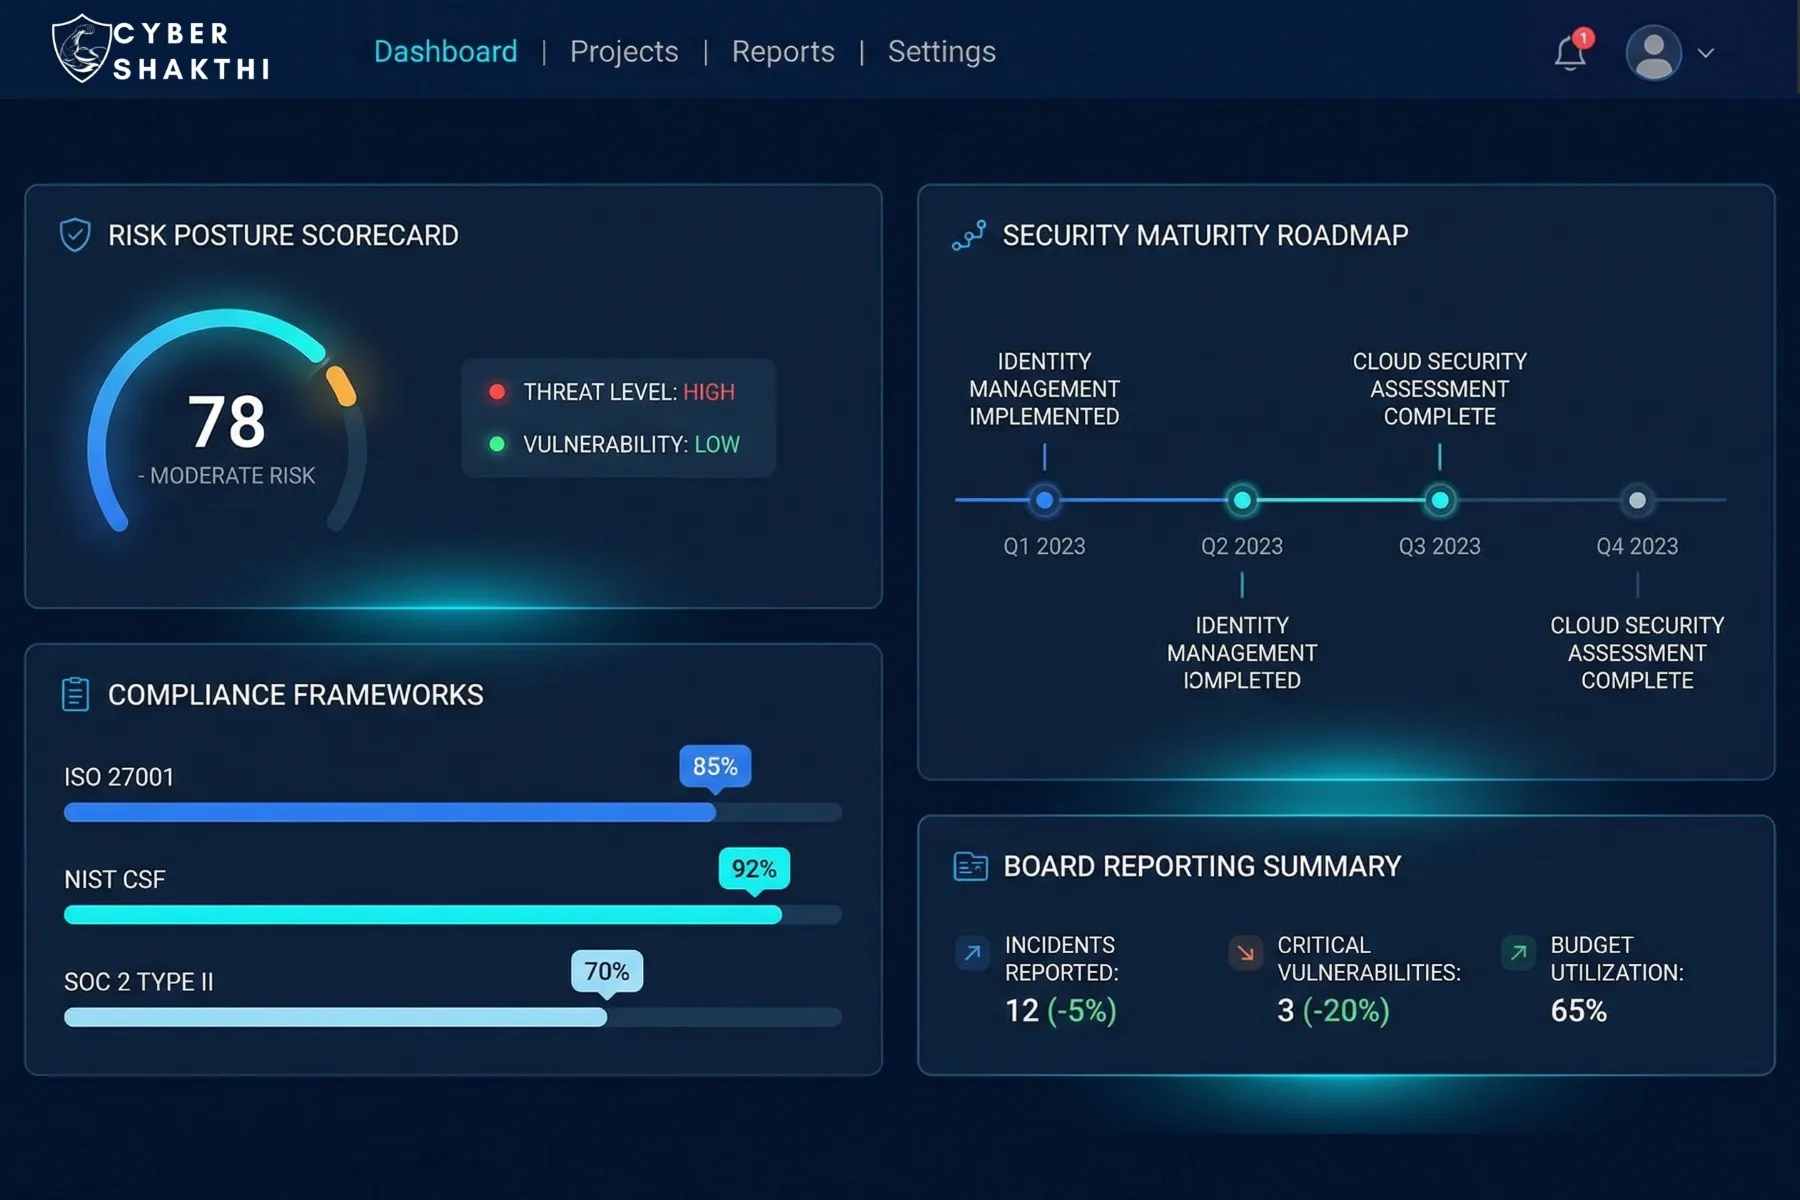Click the Cyber Shakthi shield logo
Image resolution: width=1800 pixels, height=1200 pixels.
82,49
